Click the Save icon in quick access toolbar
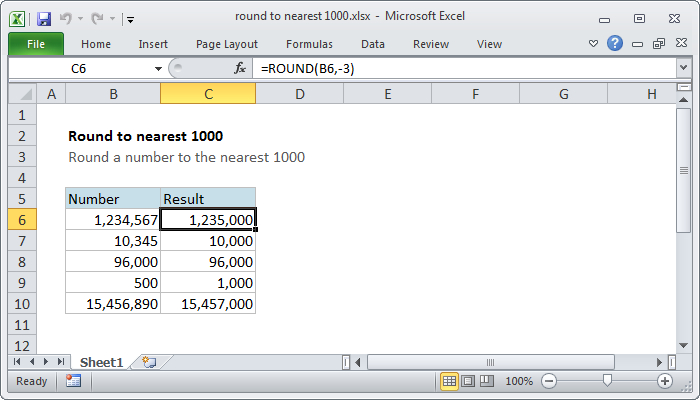Image resolution: width=700 pixels, height=400 pixels. 43,18
